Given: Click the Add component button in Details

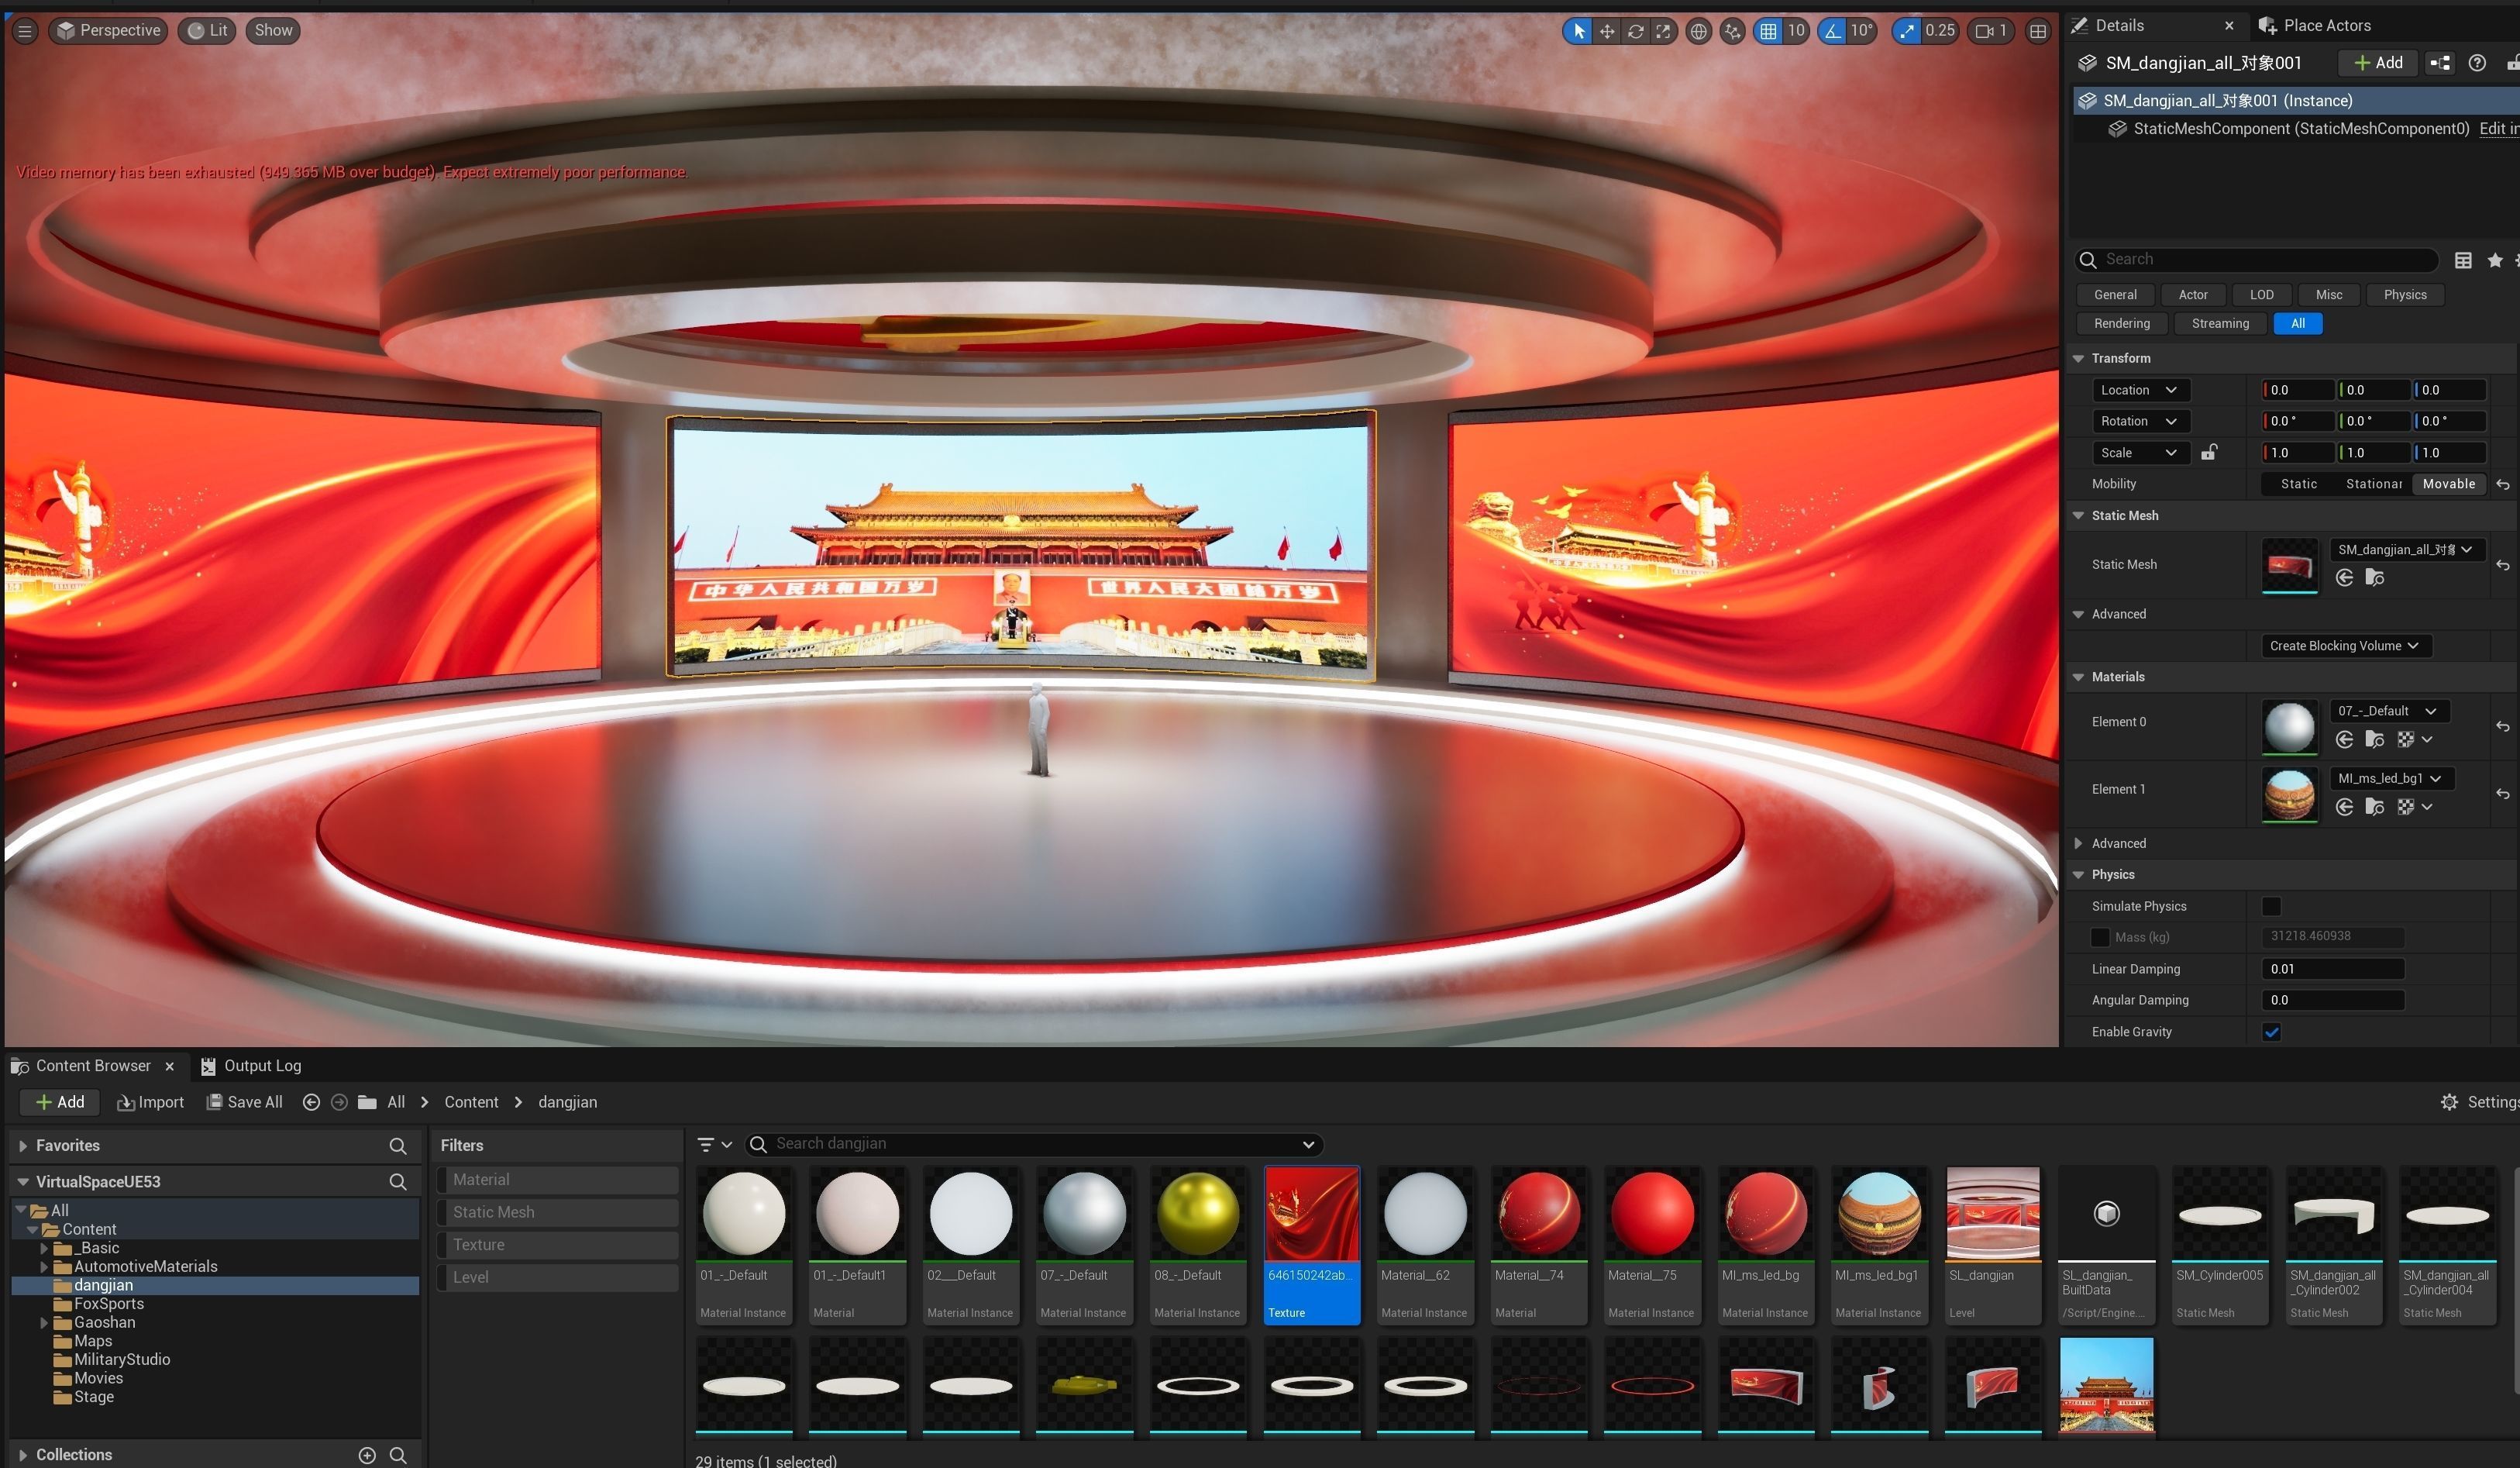Looking at the screenshot, I should pos(2377,63).
